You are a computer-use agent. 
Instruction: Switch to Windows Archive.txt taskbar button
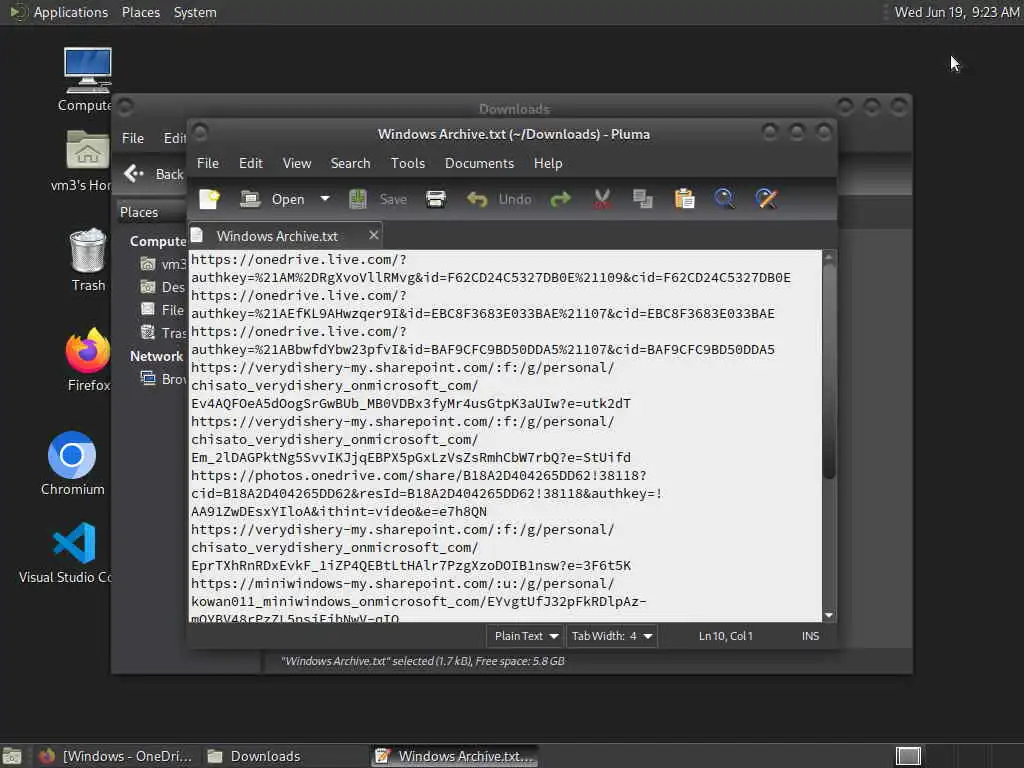(x=455, y=756)
